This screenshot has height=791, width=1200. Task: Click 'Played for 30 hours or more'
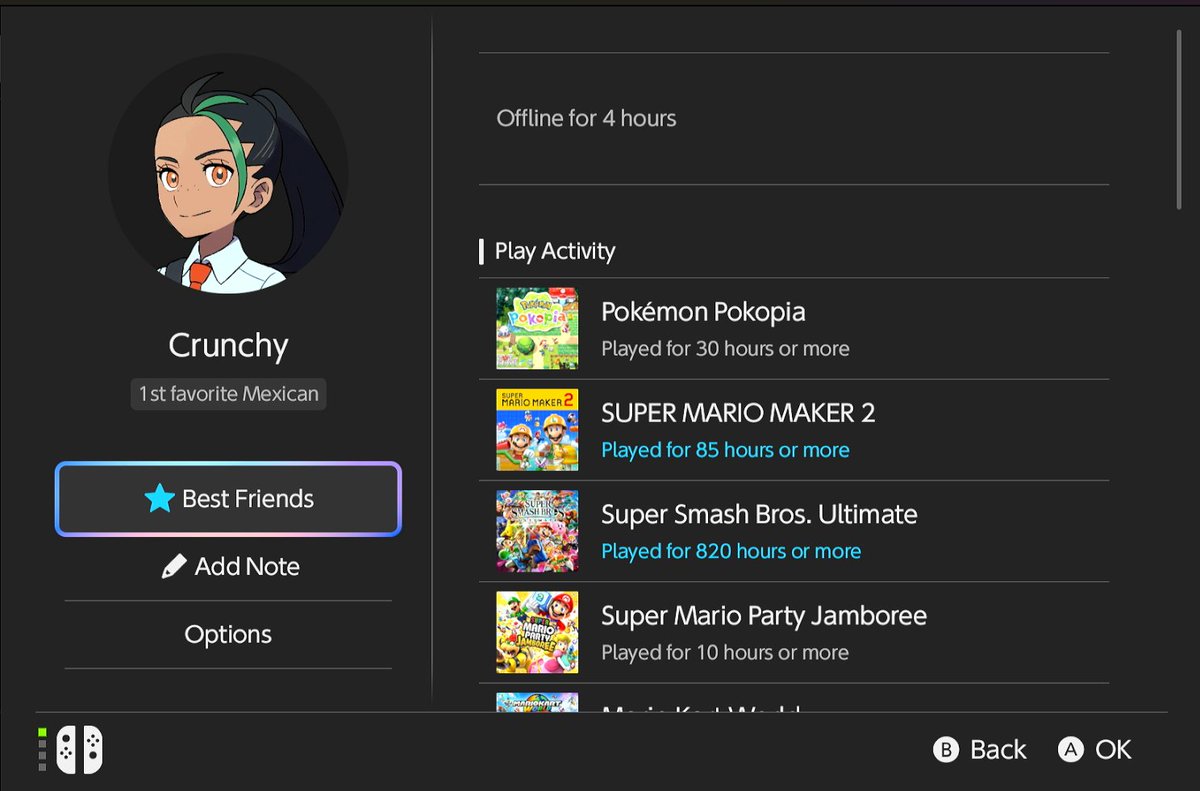(x=725, y=349)
